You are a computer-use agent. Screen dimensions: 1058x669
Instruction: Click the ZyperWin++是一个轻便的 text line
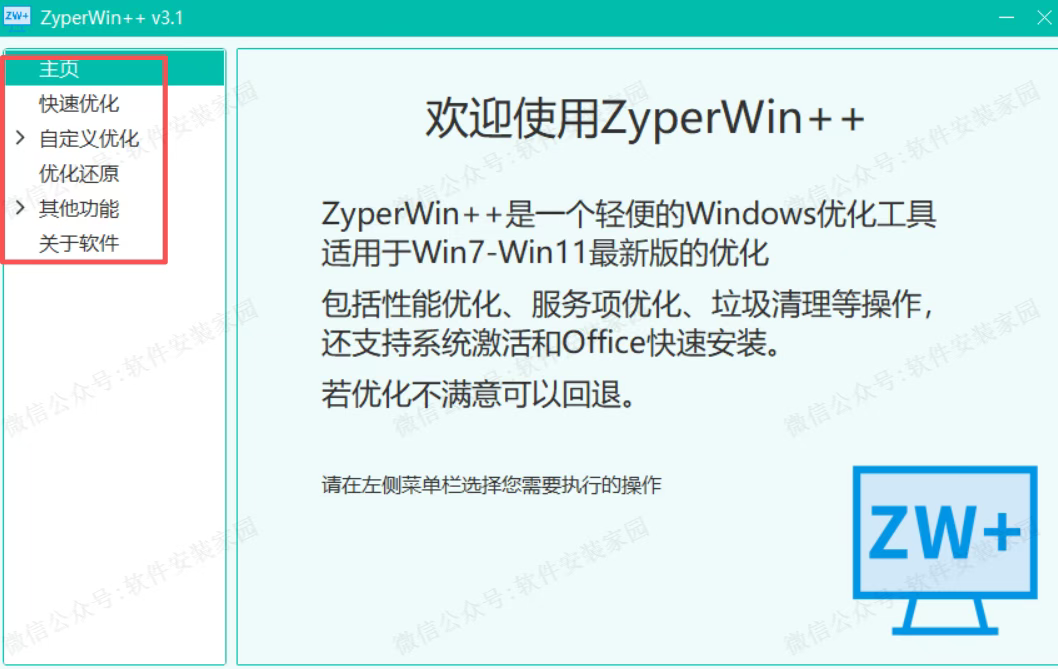point(628,214)
